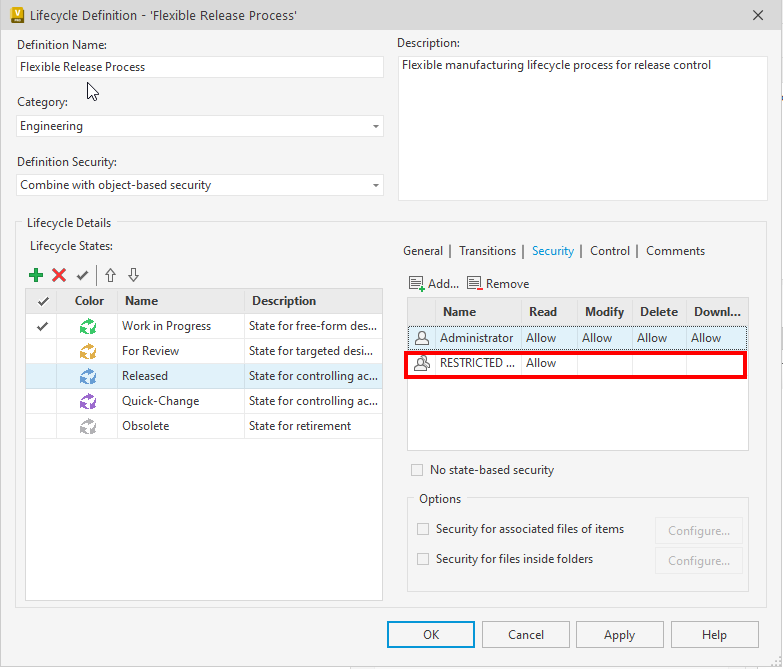
Task: Click the Work in Progress green color icon
Action: pyautogui.click(x=88, y=327)
